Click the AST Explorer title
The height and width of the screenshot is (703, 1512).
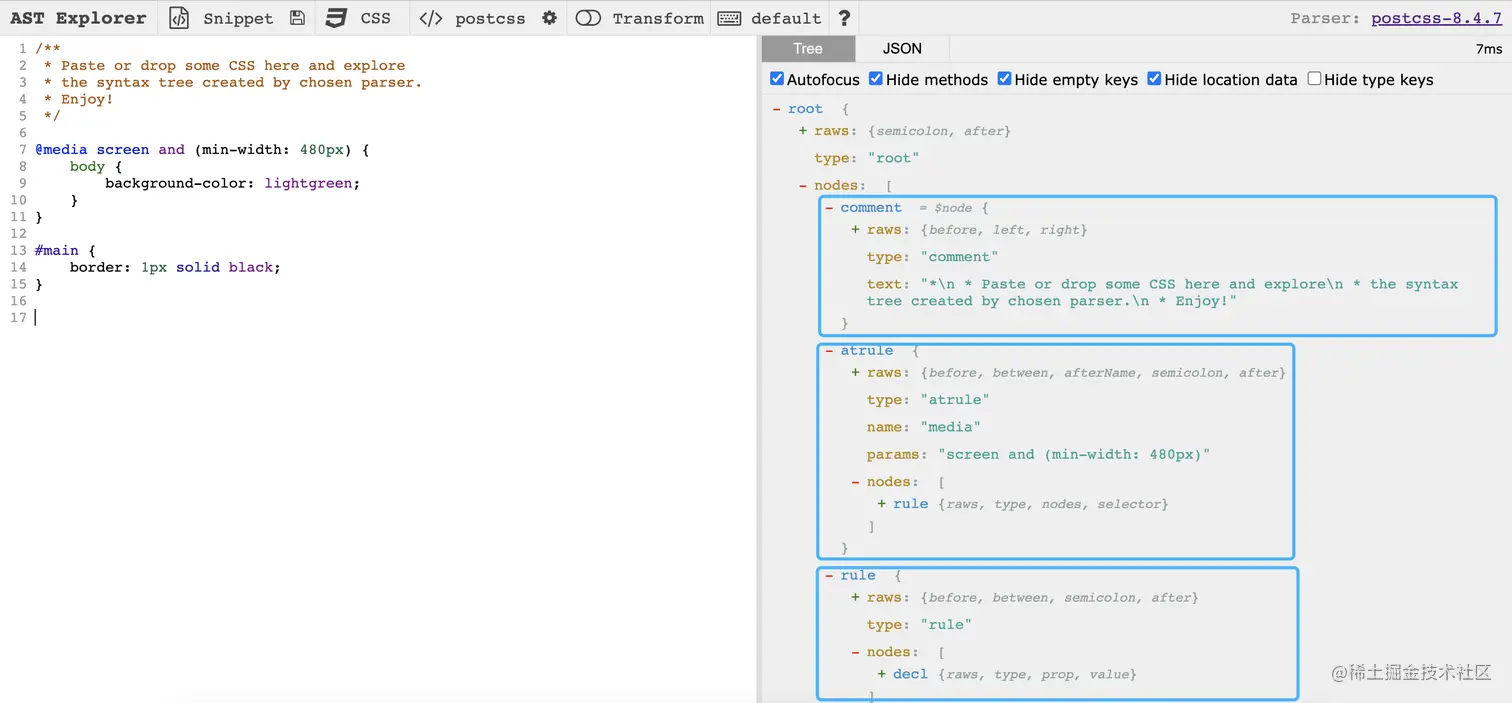click(75, 17)
